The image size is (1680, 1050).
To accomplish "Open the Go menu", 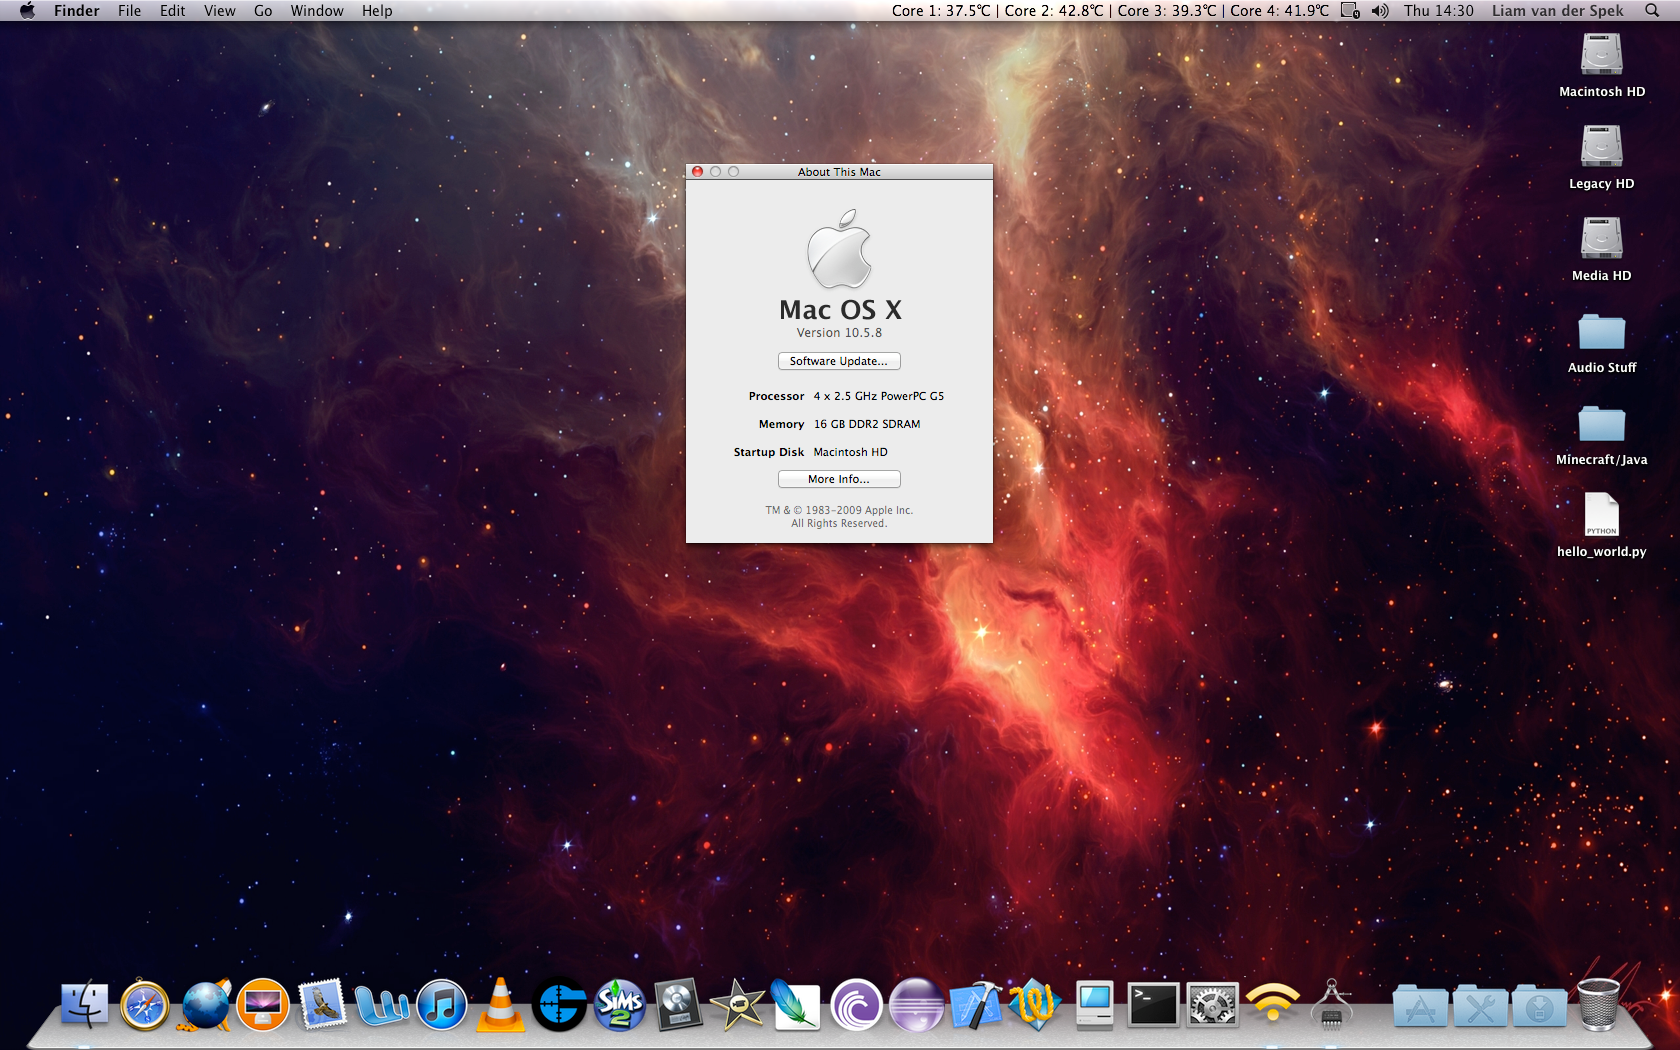I will [263, 11].
